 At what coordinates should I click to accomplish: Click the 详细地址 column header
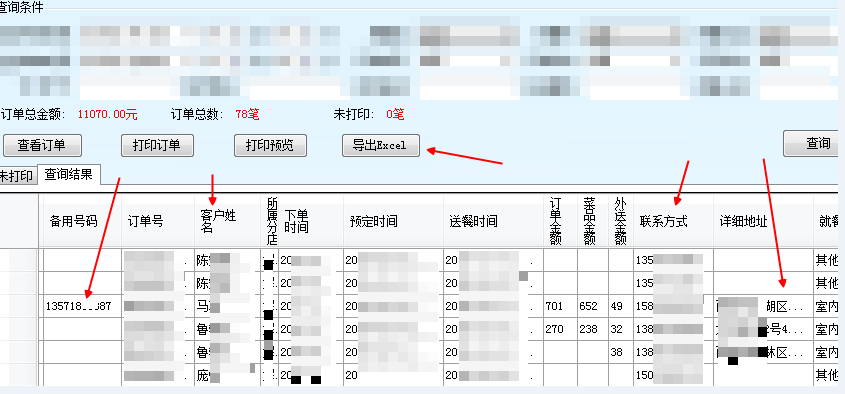coord(763,221)
